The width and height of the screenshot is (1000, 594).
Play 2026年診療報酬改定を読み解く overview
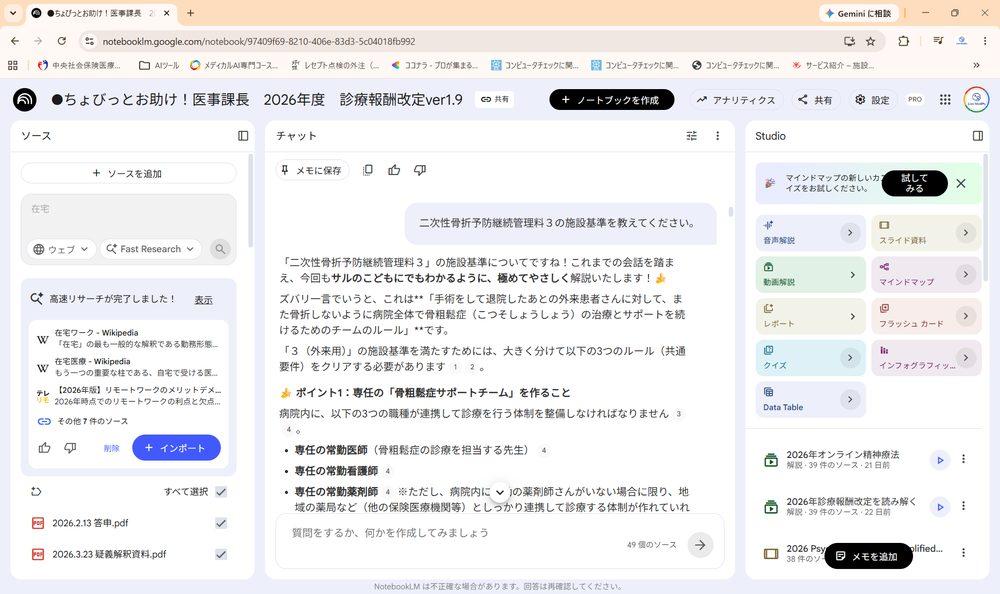pos(940,507)
